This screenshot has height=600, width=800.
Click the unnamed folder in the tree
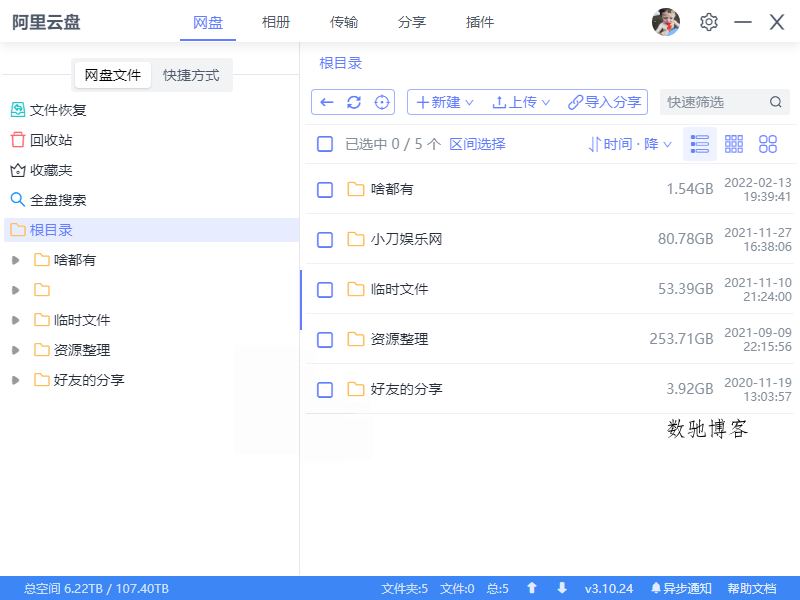(x=42, y=290)
